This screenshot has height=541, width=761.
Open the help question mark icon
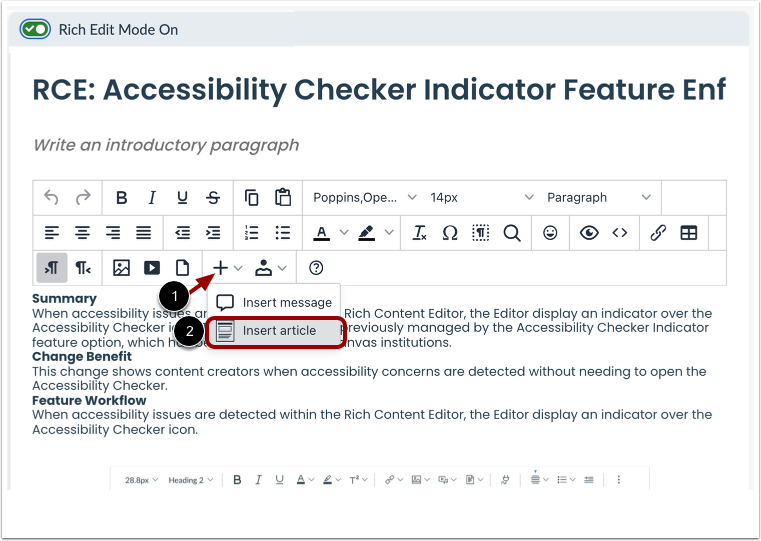click(x=316, y=268)
